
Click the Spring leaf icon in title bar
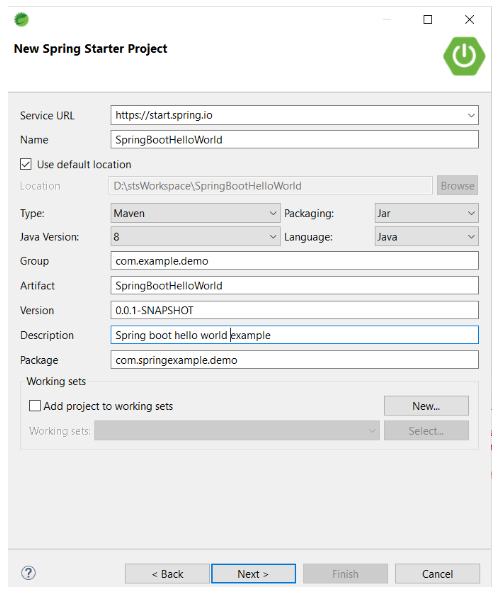(x=22, y=19)
